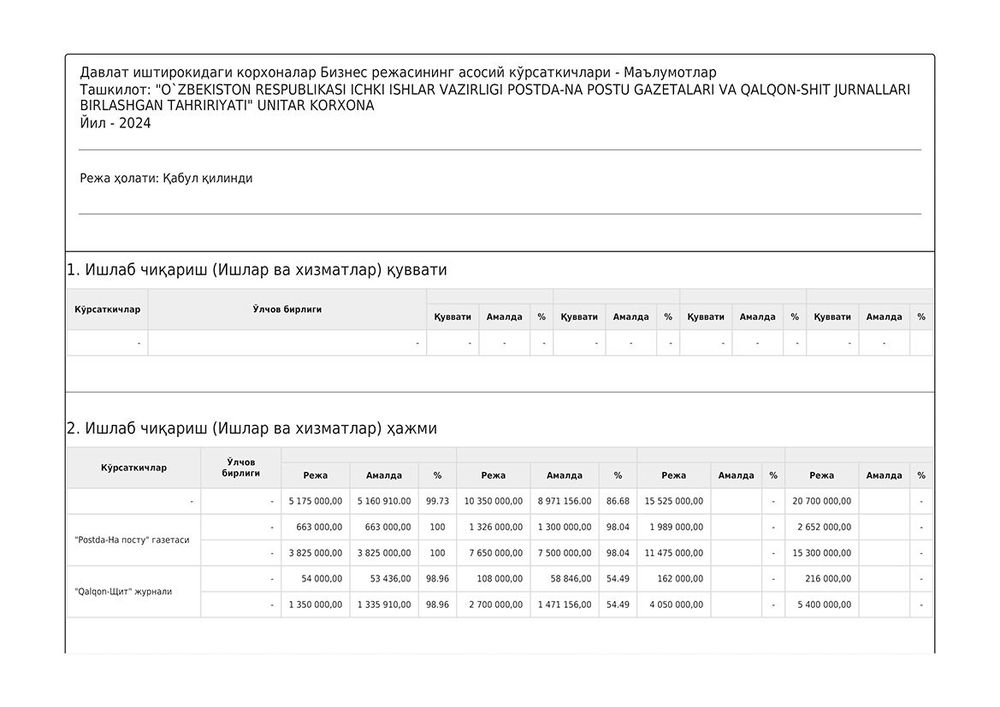Click the 'Режа ҳолати: Қабул қилинди' status text
Image resolution: width=1000 pixels, height=707 pixels.
[x=166, y=179]
